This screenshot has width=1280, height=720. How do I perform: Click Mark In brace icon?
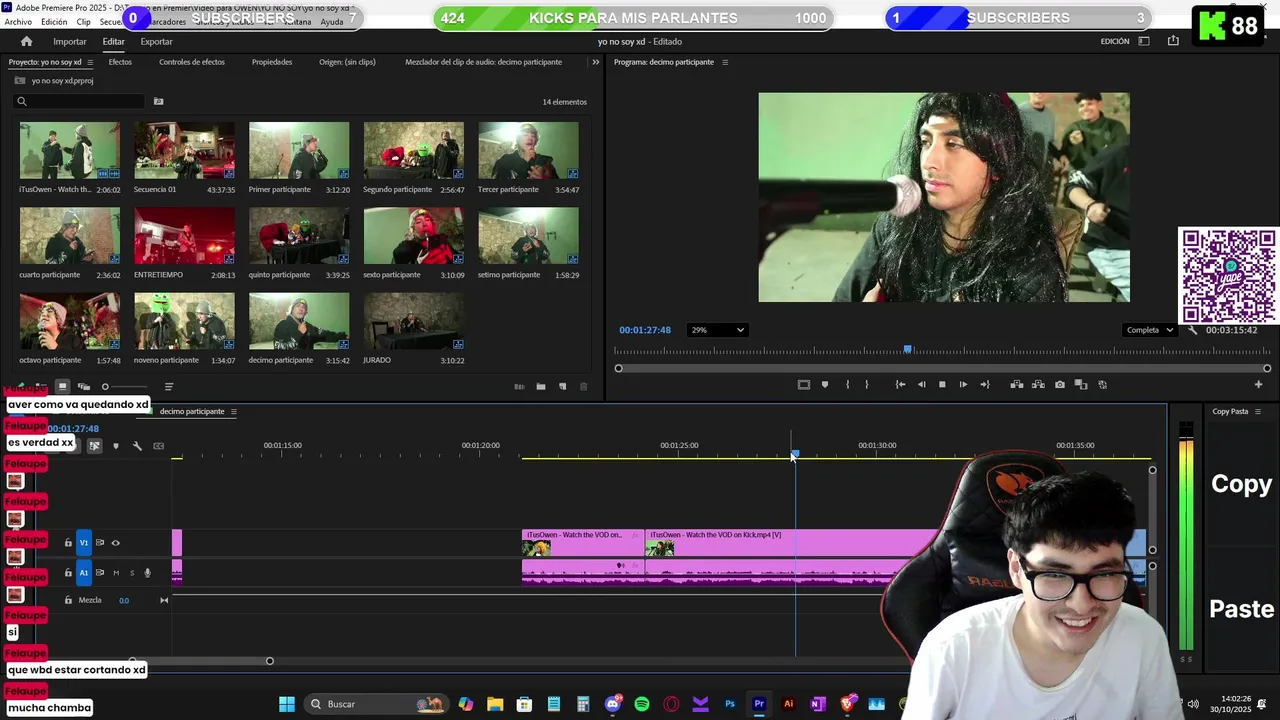point(847,385)
